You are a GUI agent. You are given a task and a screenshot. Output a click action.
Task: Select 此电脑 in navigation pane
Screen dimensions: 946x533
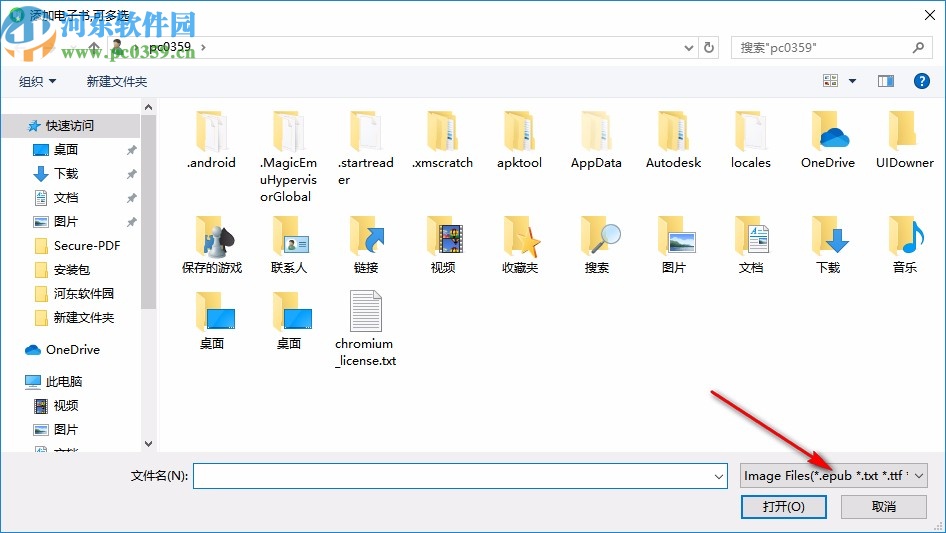[x=64, y=381]
